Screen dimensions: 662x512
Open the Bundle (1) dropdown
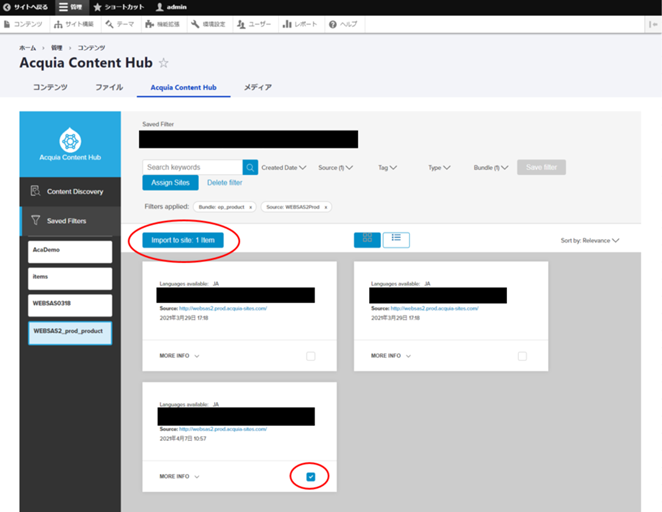pyautogui.click(x=491, y=168)
